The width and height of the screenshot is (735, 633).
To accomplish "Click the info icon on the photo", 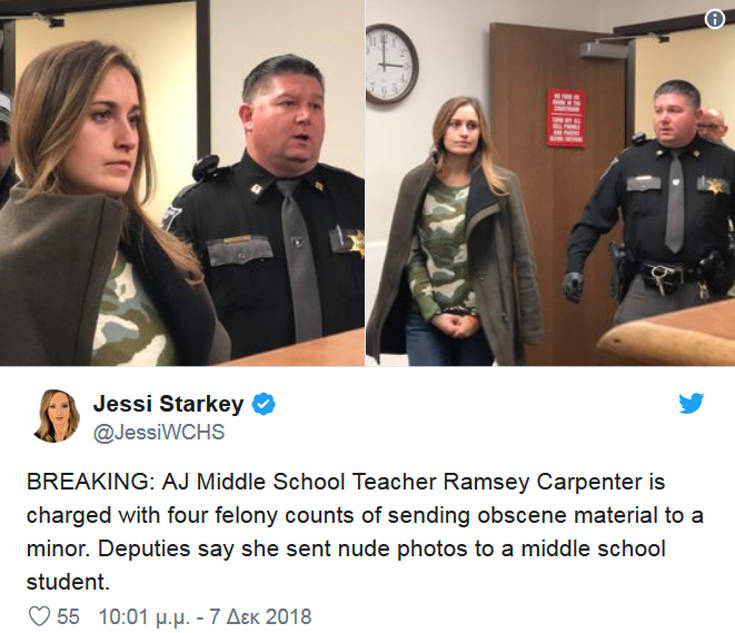I will [714, 19].
